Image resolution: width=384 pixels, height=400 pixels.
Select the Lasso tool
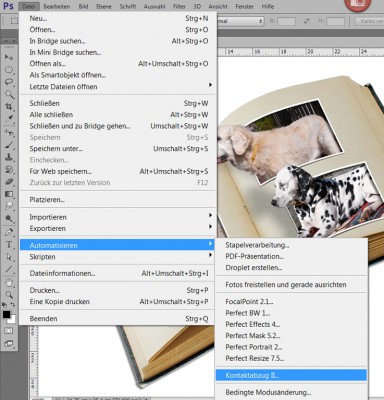(9, 82)
